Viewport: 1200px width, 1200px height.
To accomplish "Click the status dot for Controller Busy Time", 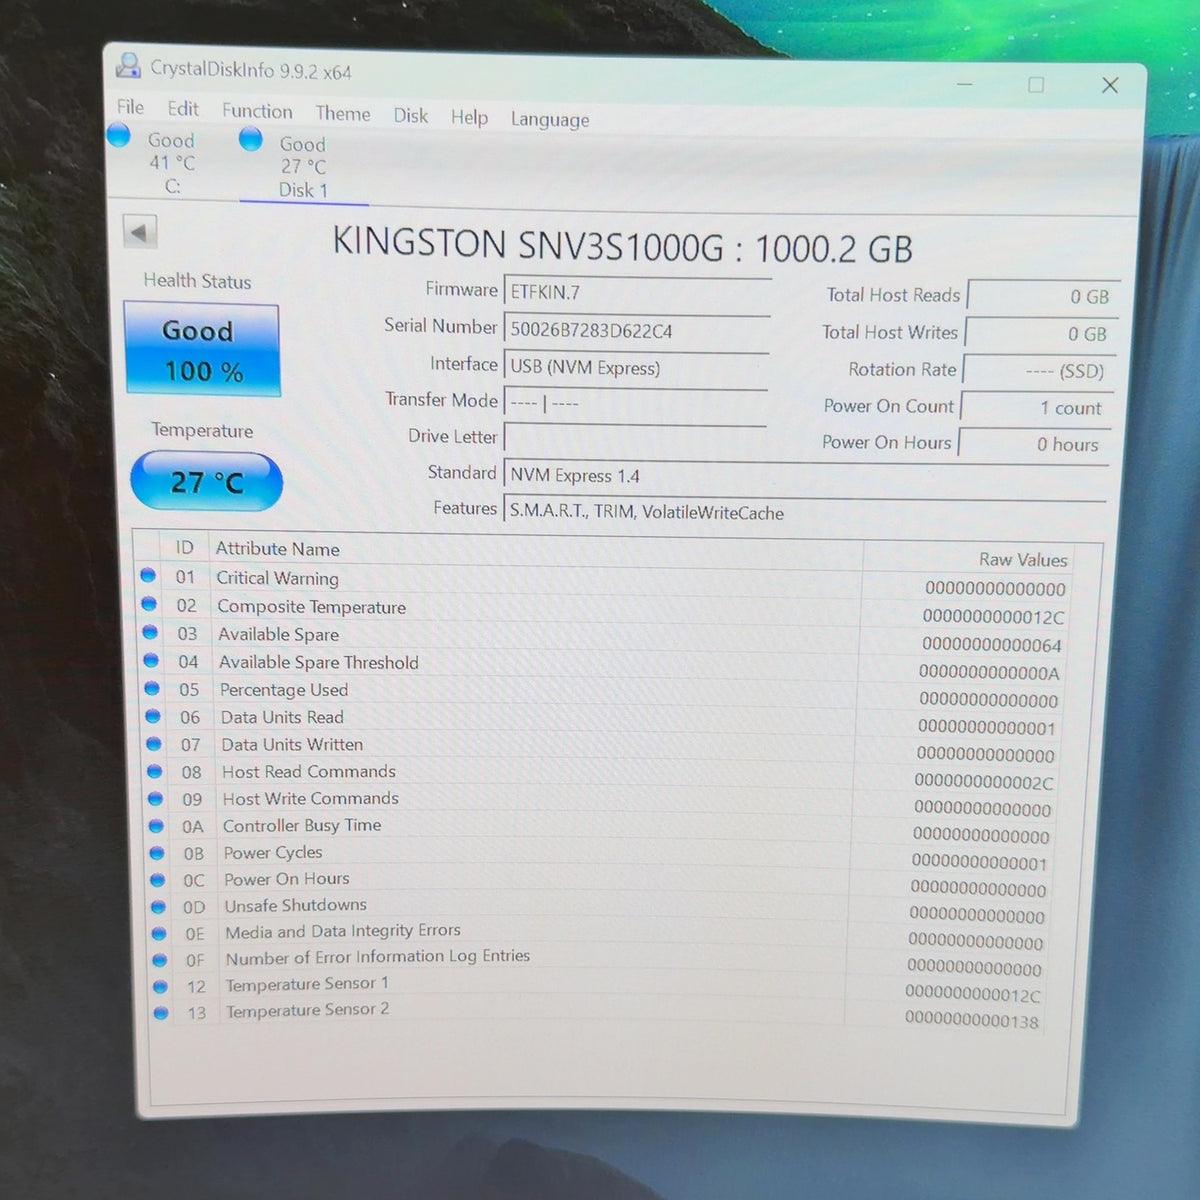I will coord(156,825).
